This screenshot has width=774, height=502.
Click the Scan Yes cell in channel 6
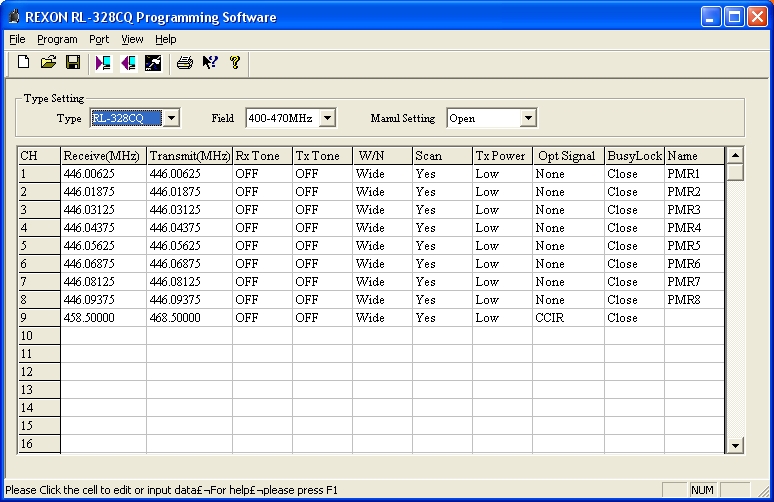point(442,264)
